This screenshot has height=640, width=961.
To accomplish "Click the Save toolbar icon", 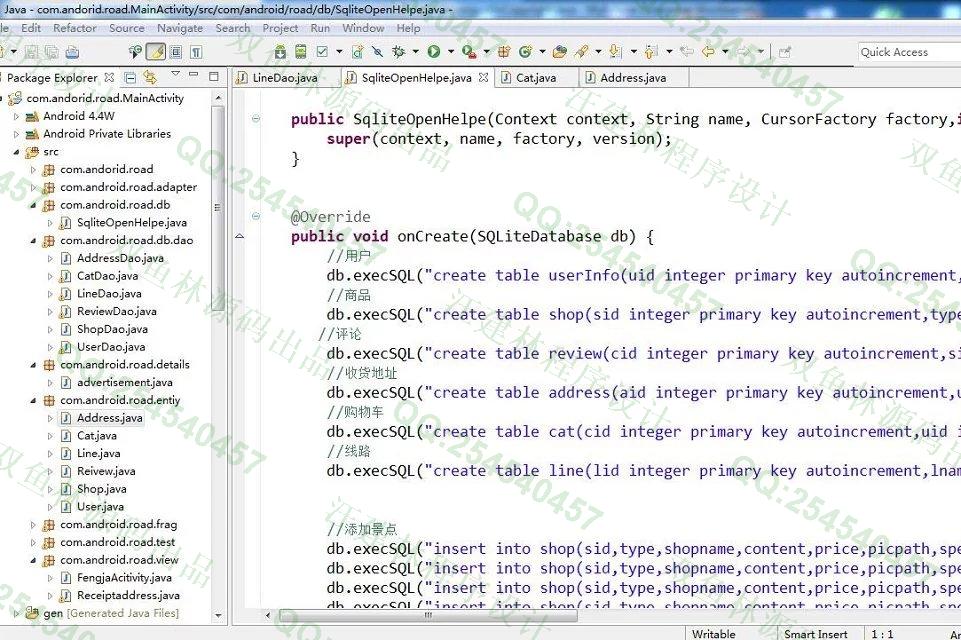I will click(x=31, y=52).
